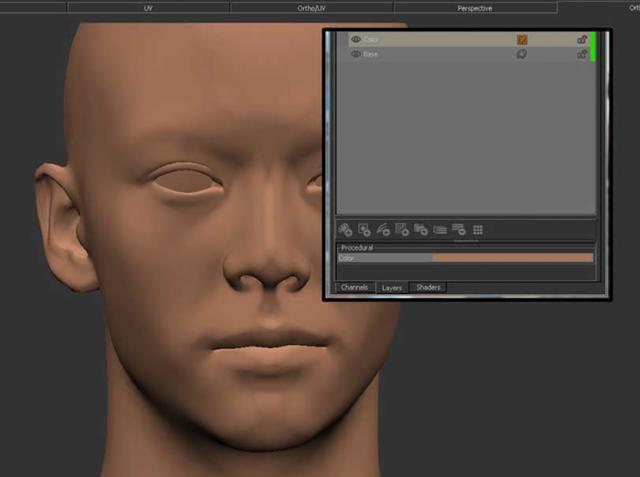
Task: Switch to the Channels tab
Action: click(354, 287)
